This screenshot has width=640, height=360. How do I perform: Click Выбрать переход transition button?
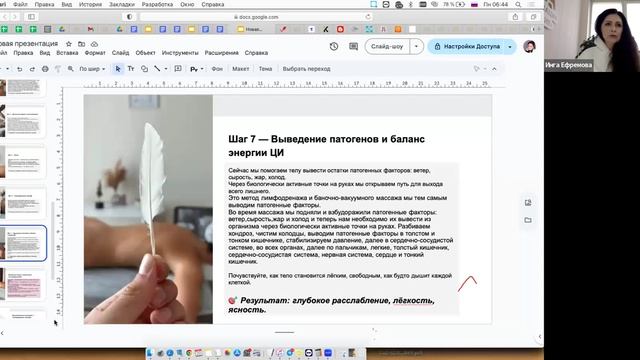[306, 69]
